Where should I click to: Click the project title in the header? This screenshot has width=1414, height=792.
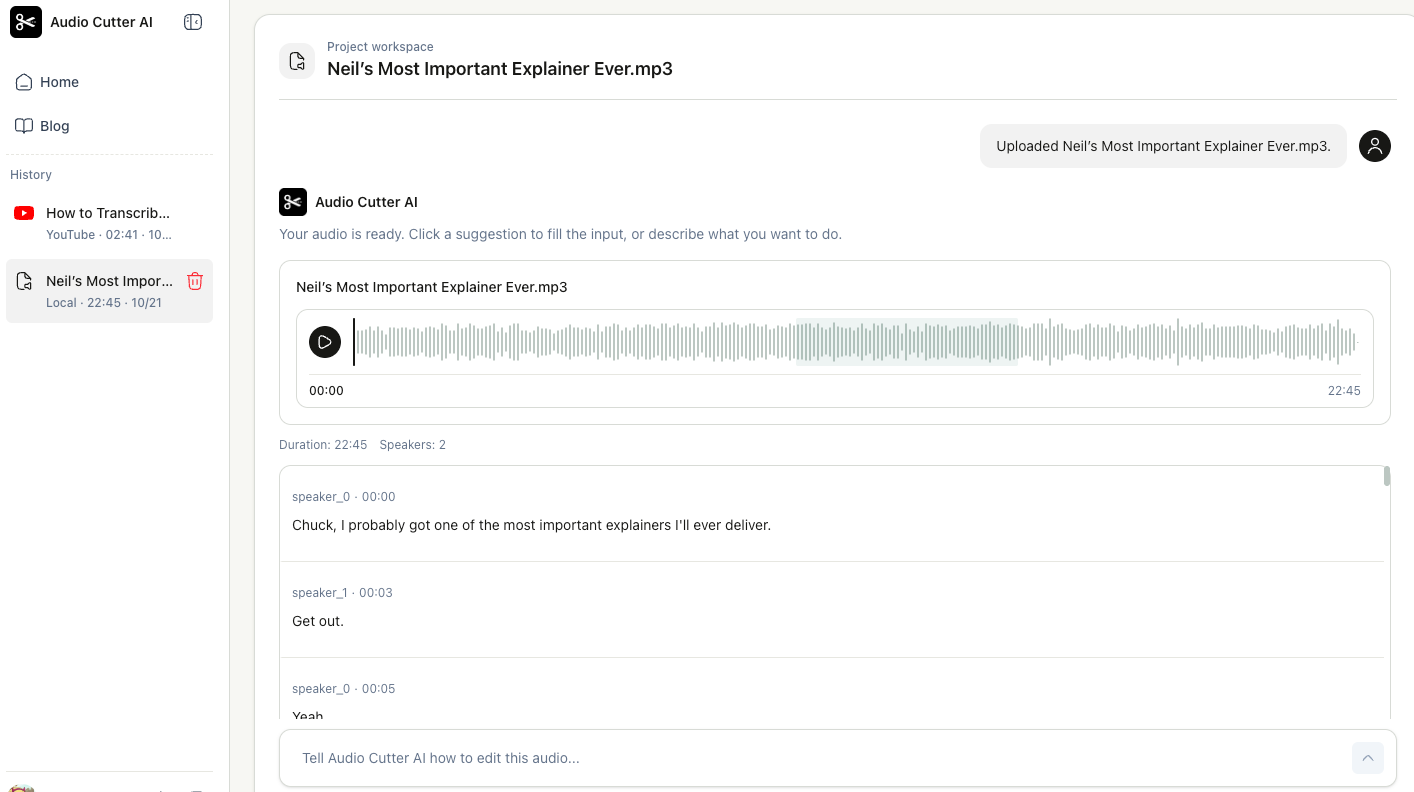tap(500, 69)
